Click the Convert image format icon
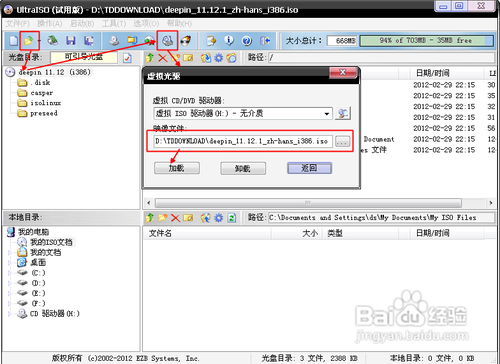This screenshot has height=364, width=500. coord(149,41)
